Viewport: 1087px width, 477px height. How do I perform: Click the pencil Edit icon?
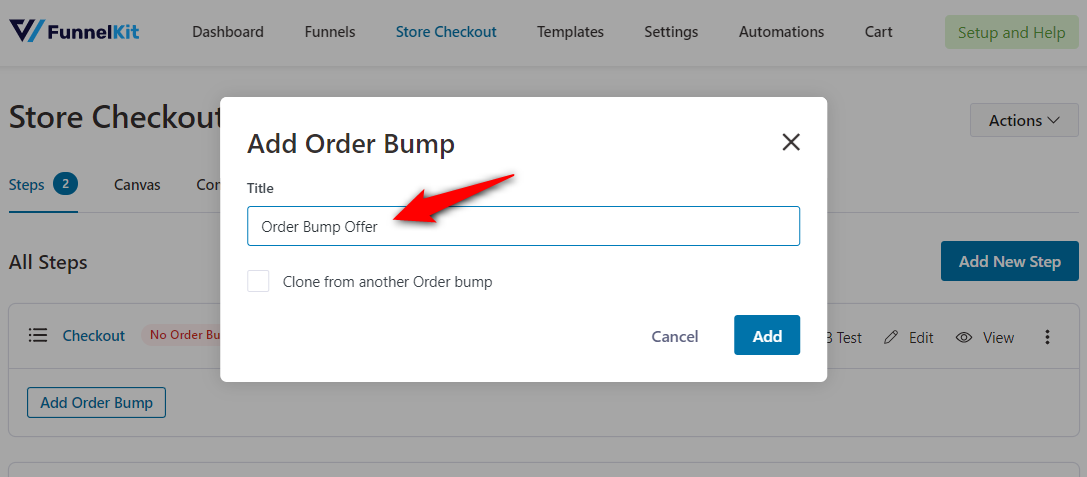click(891, 338)
